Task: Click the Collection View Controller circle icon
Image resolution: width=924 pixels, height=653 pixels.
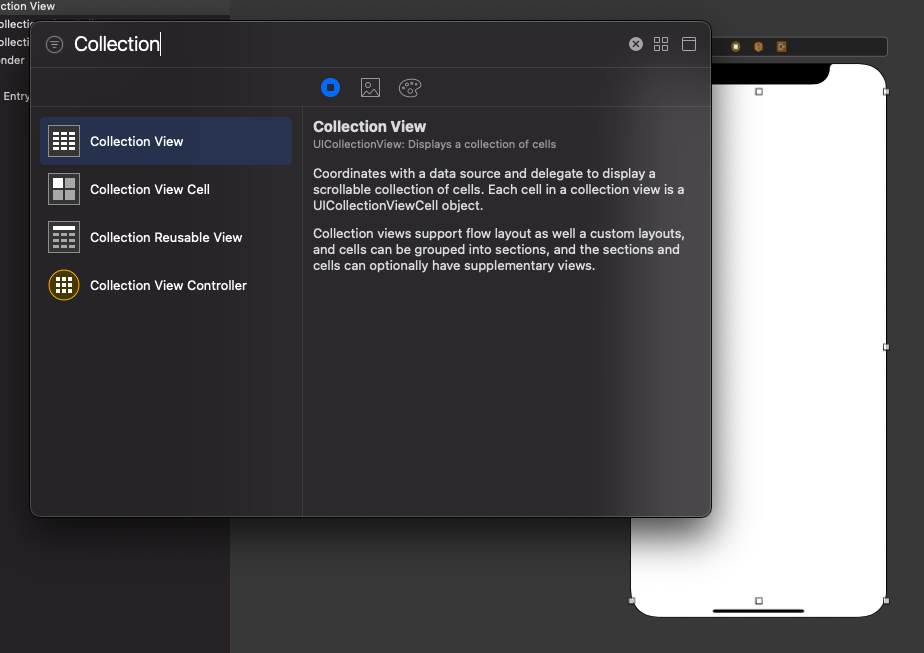Action: click(x=63, y=285)
